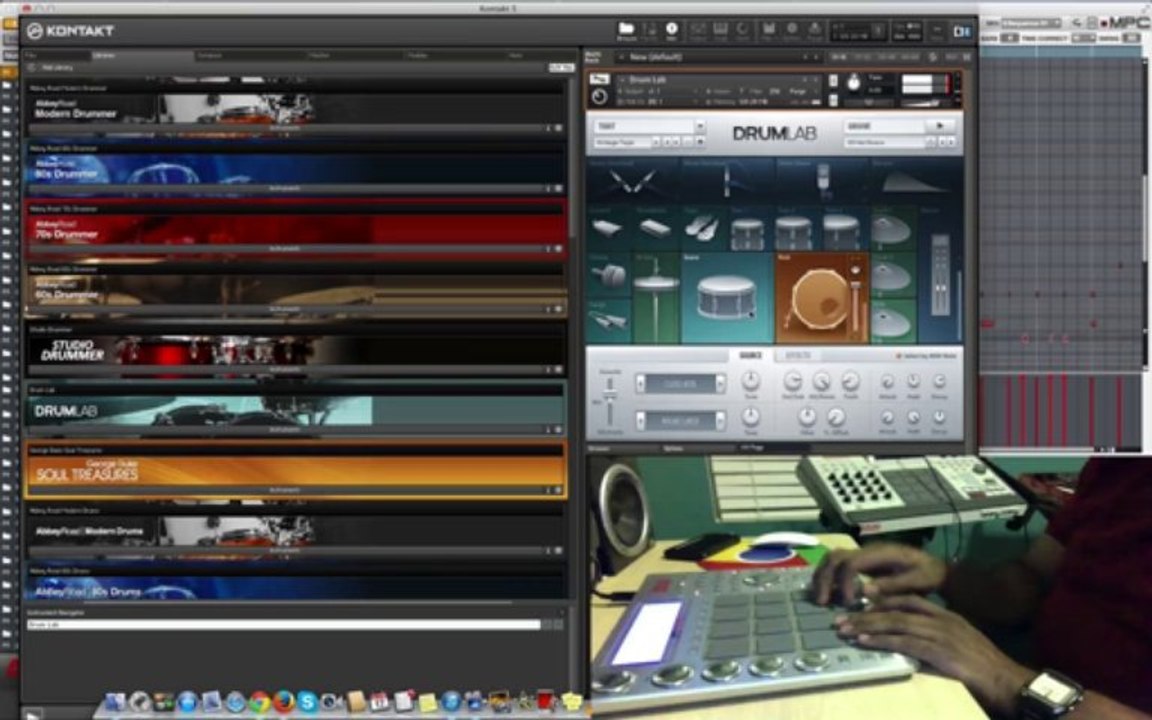Click Instruments button under Studio Drummer
This screenshot has width=1152, height=720.
pyautogui.click(x=284, y=370)
